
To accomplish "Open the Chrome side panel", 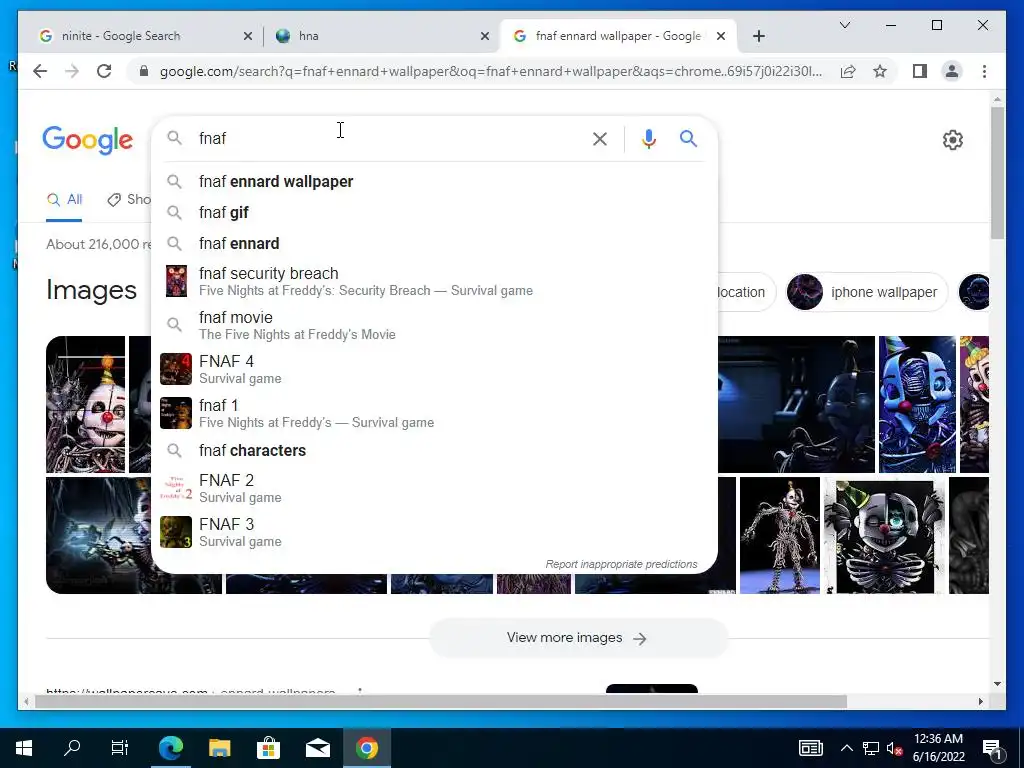I will tap(920, 71).
